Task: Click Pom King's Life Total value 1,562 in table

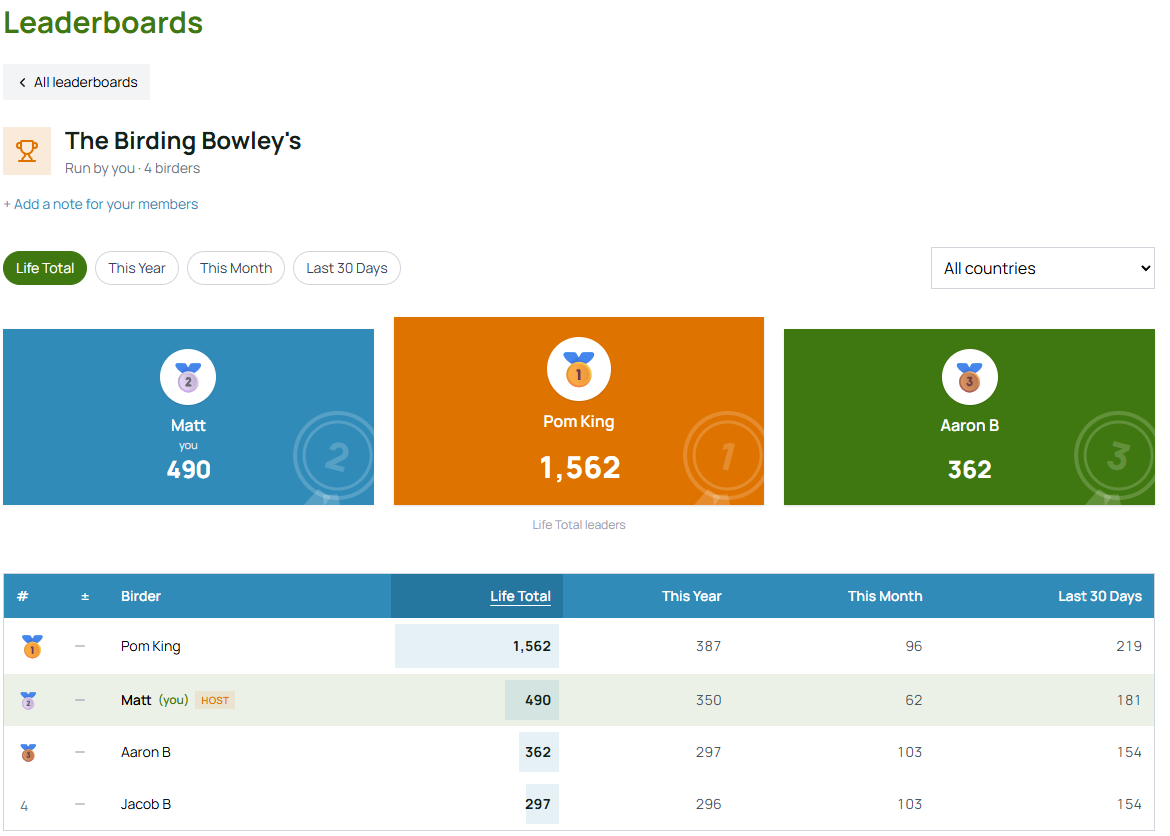Action: coord(532,646)
